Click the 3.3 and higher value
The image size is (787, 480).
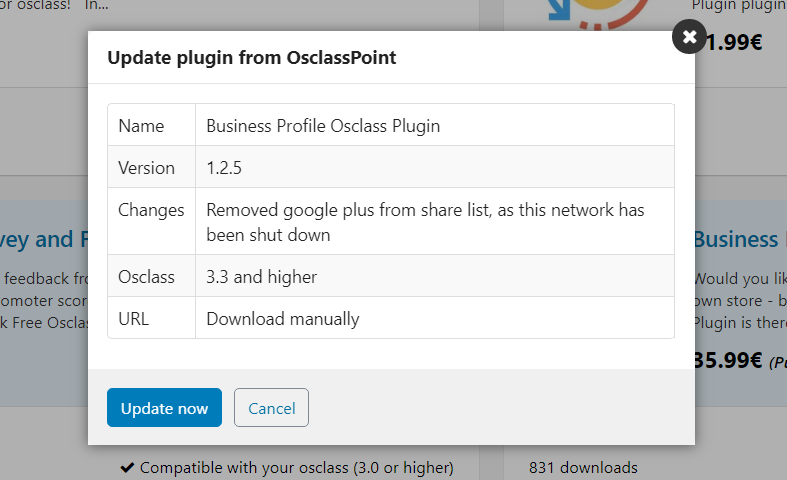point(261,277)
